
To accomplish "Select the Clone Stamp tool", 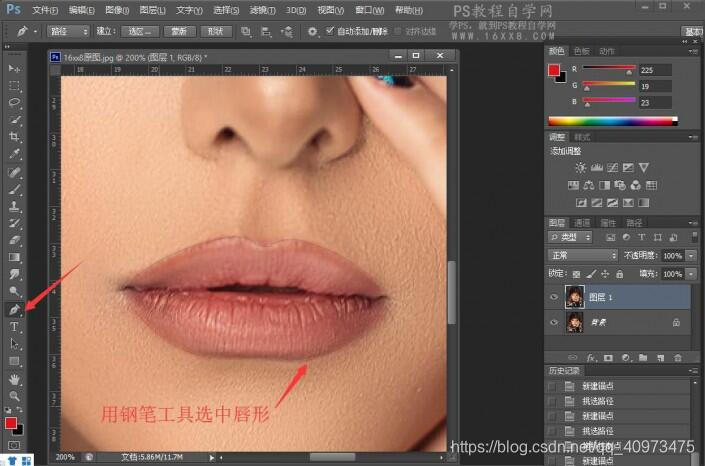I will pos(14,206).
